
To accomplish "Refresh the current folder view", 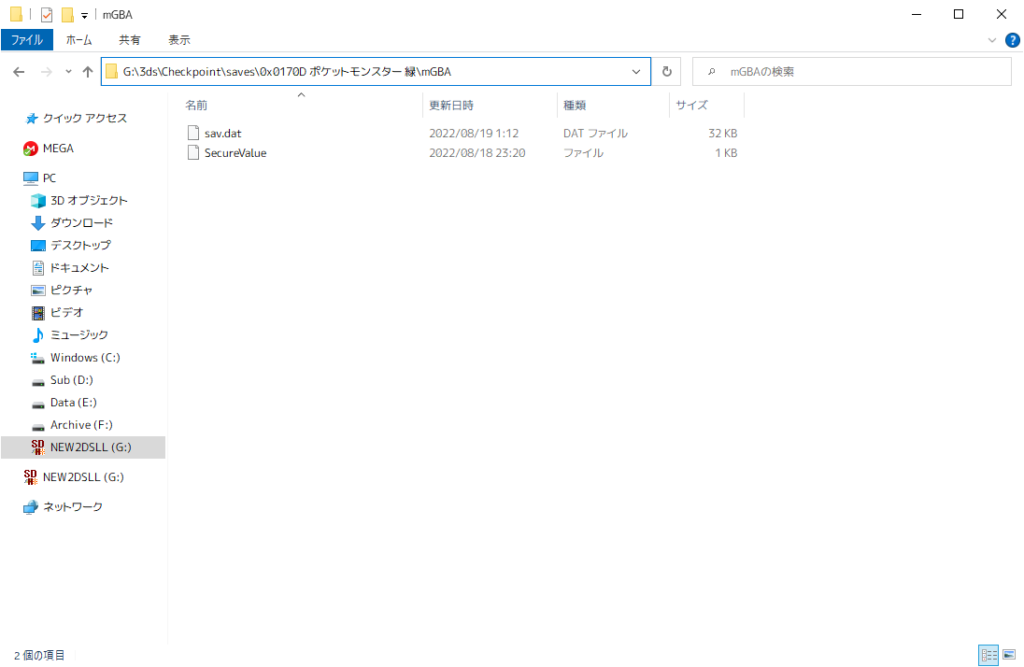I will (667, 72).
